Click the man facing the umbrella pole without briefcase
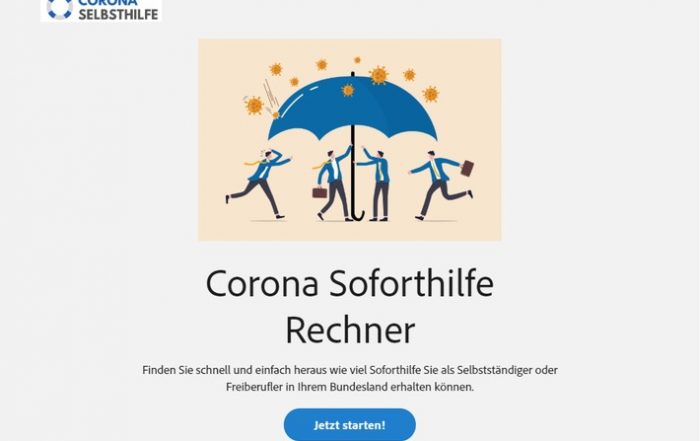 pos(375,184)
